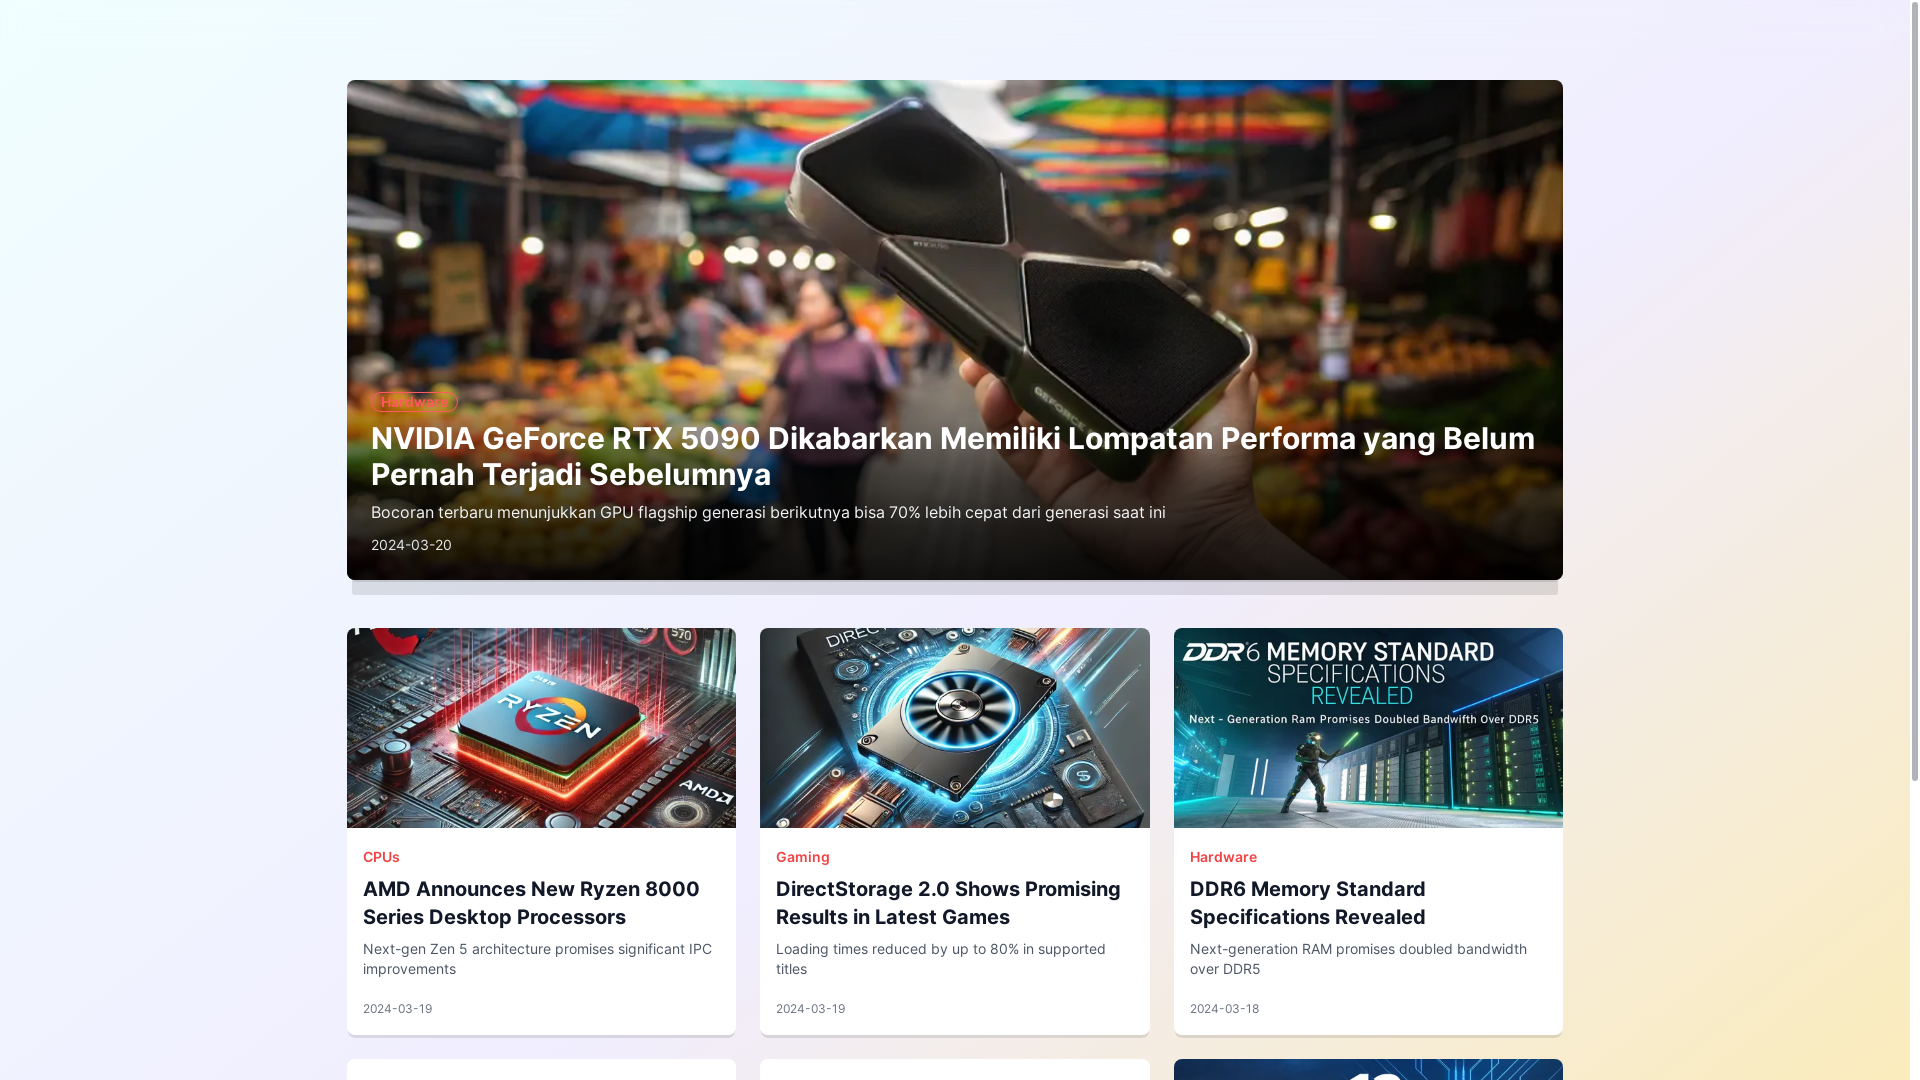Select the Gaming category label

802,857
